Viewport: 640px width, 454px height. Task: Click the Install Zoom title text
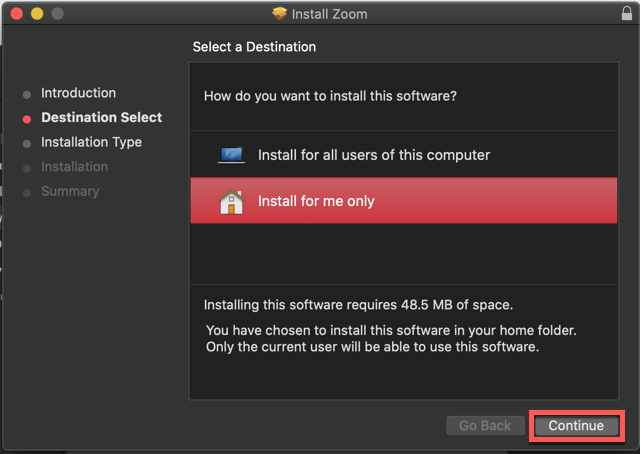pos(329,14)
